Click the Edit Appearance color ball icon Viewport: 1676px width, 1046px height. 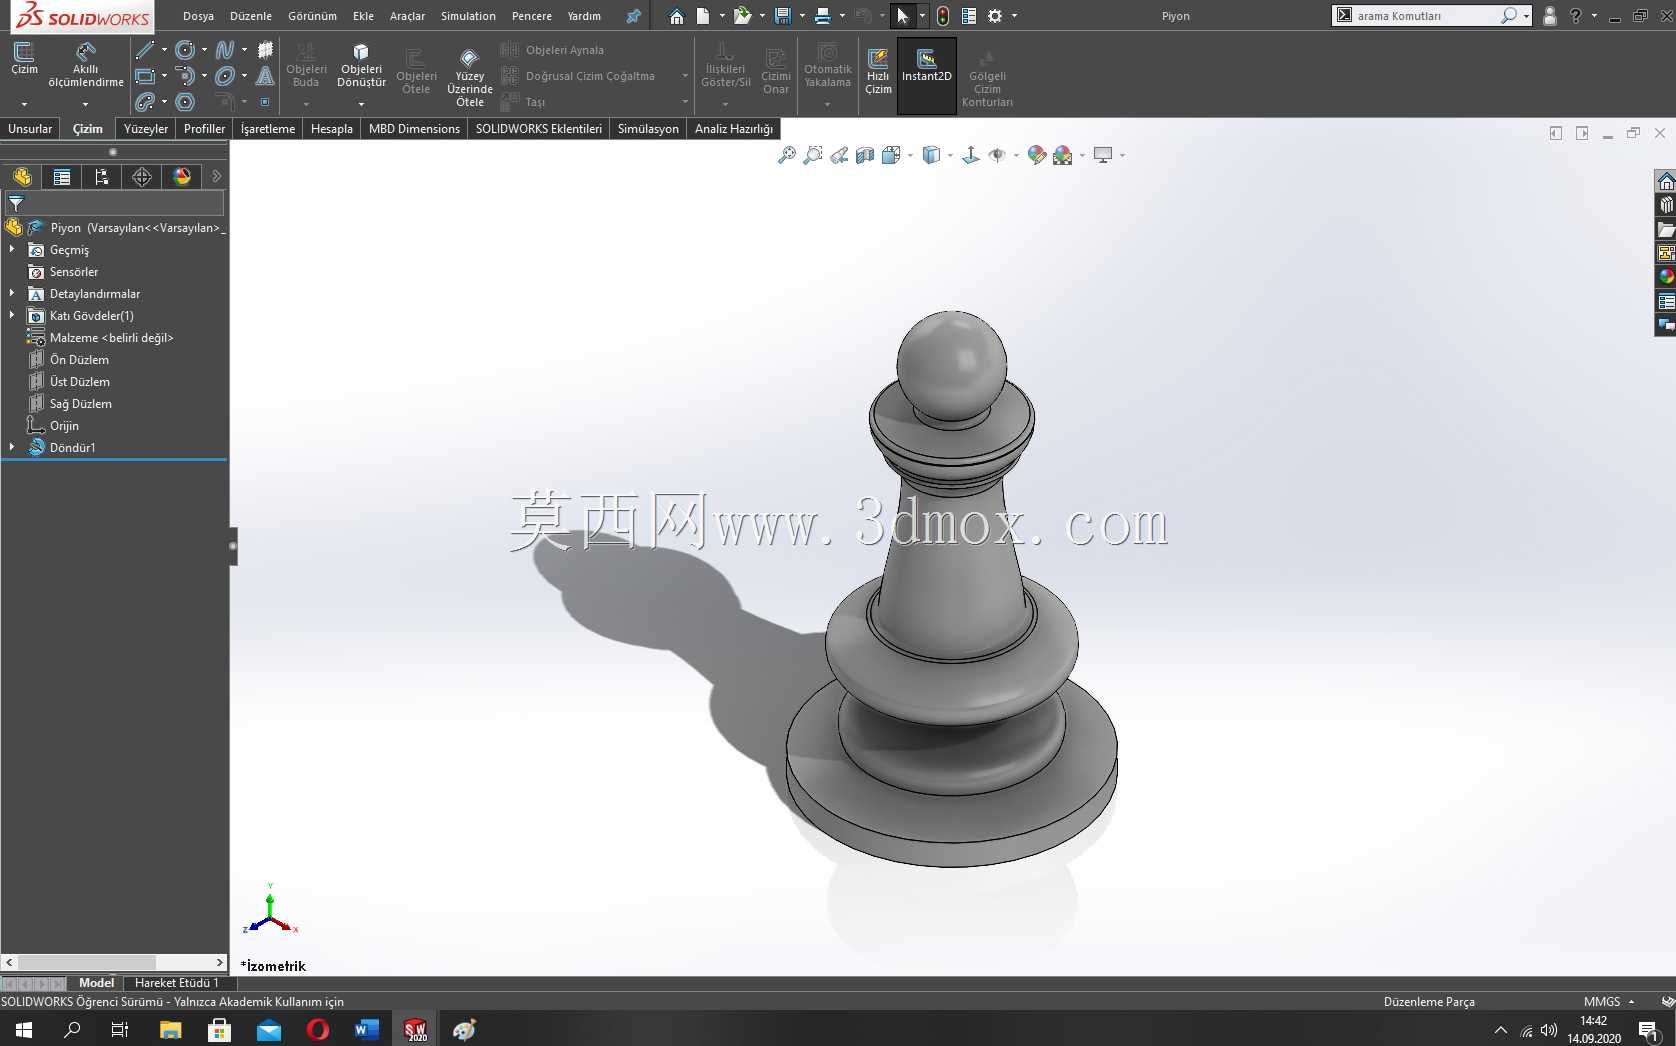[x=1037, y=155]
